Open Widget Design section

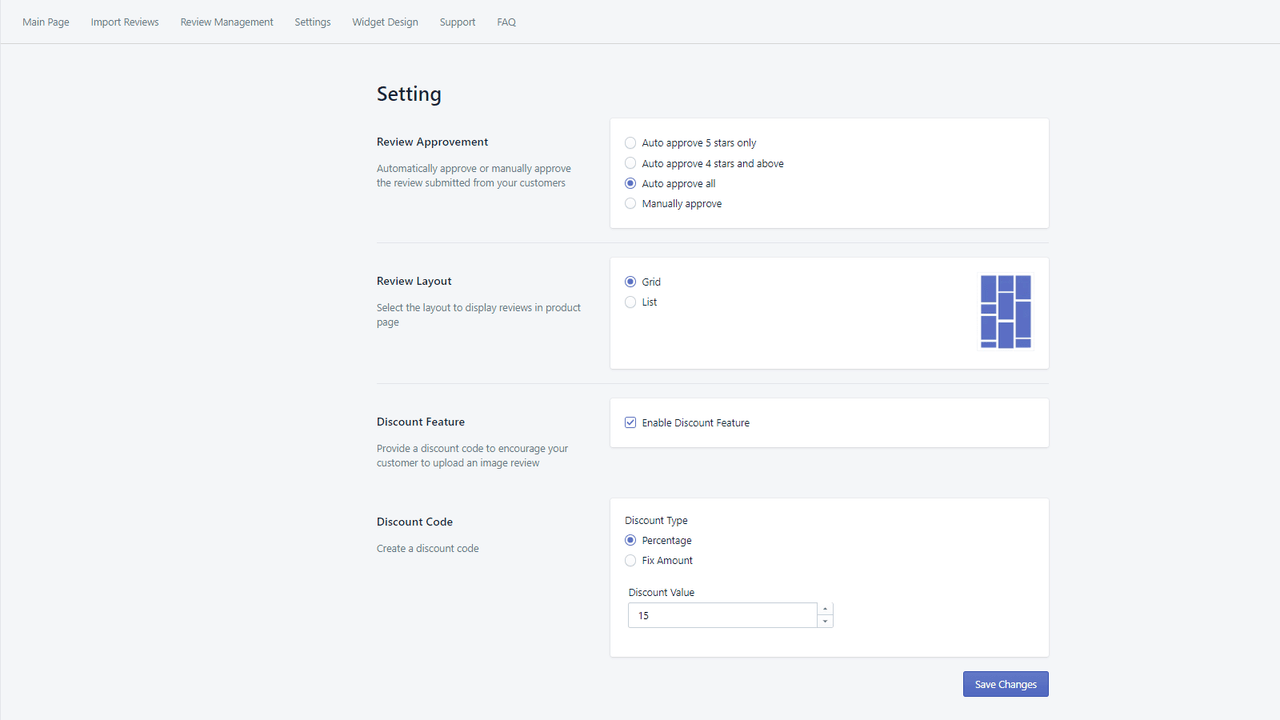point(385,22)
